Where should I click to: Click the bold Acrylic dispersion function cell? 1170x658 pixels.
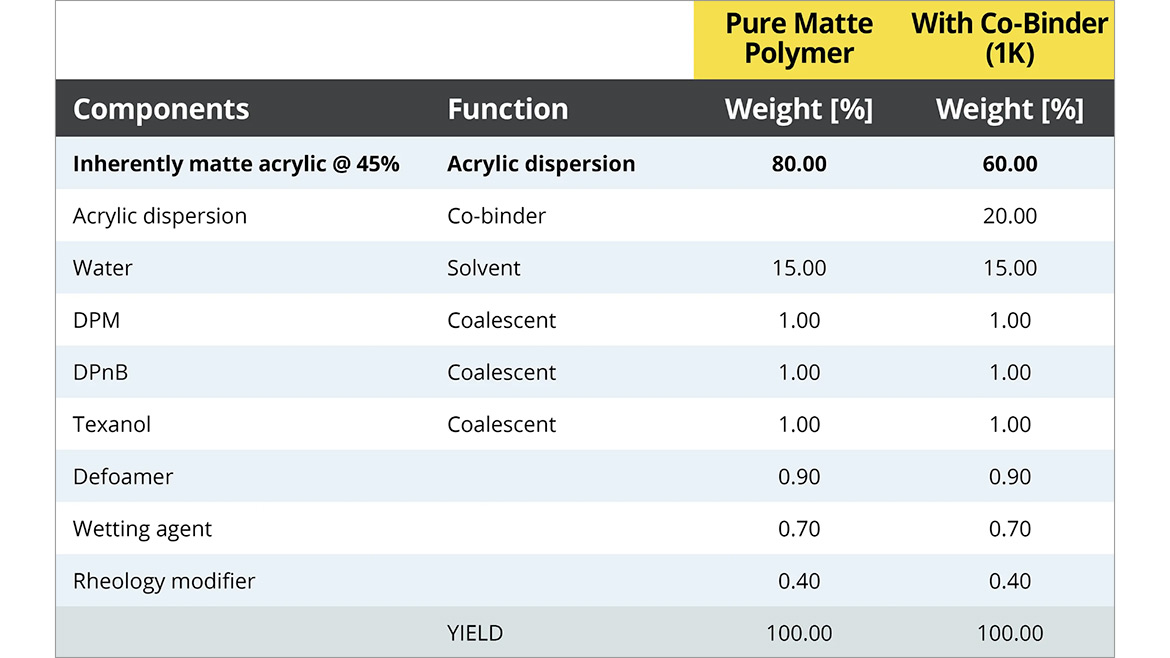pyautogui.click(x=540, y=164)
